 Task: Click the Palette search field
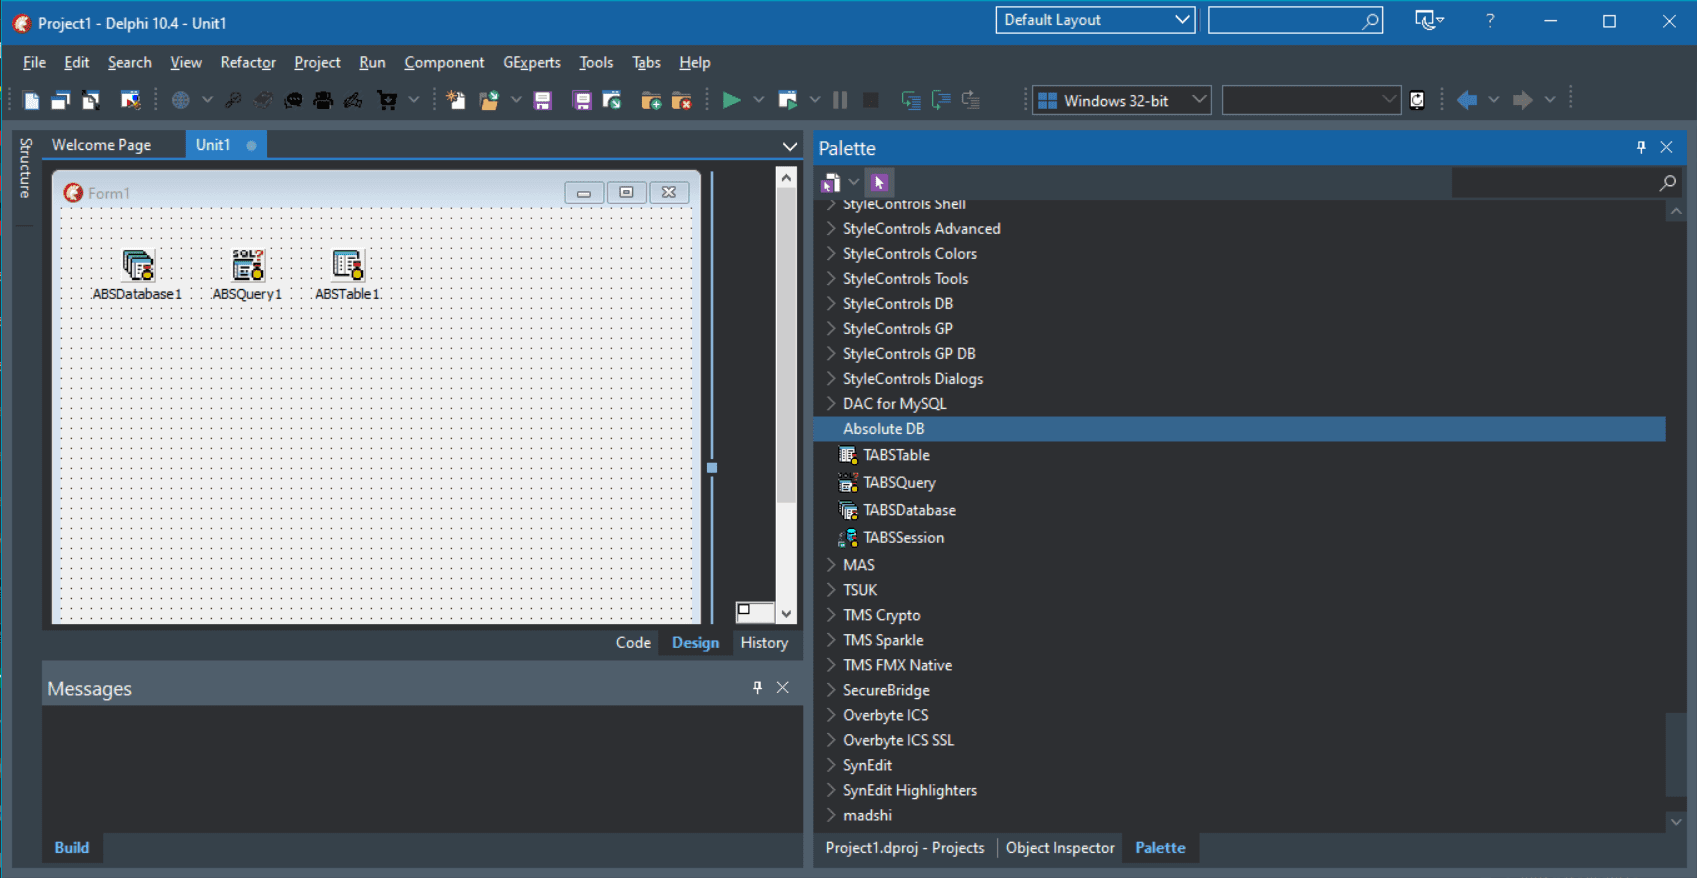(x=1565, y=182)
